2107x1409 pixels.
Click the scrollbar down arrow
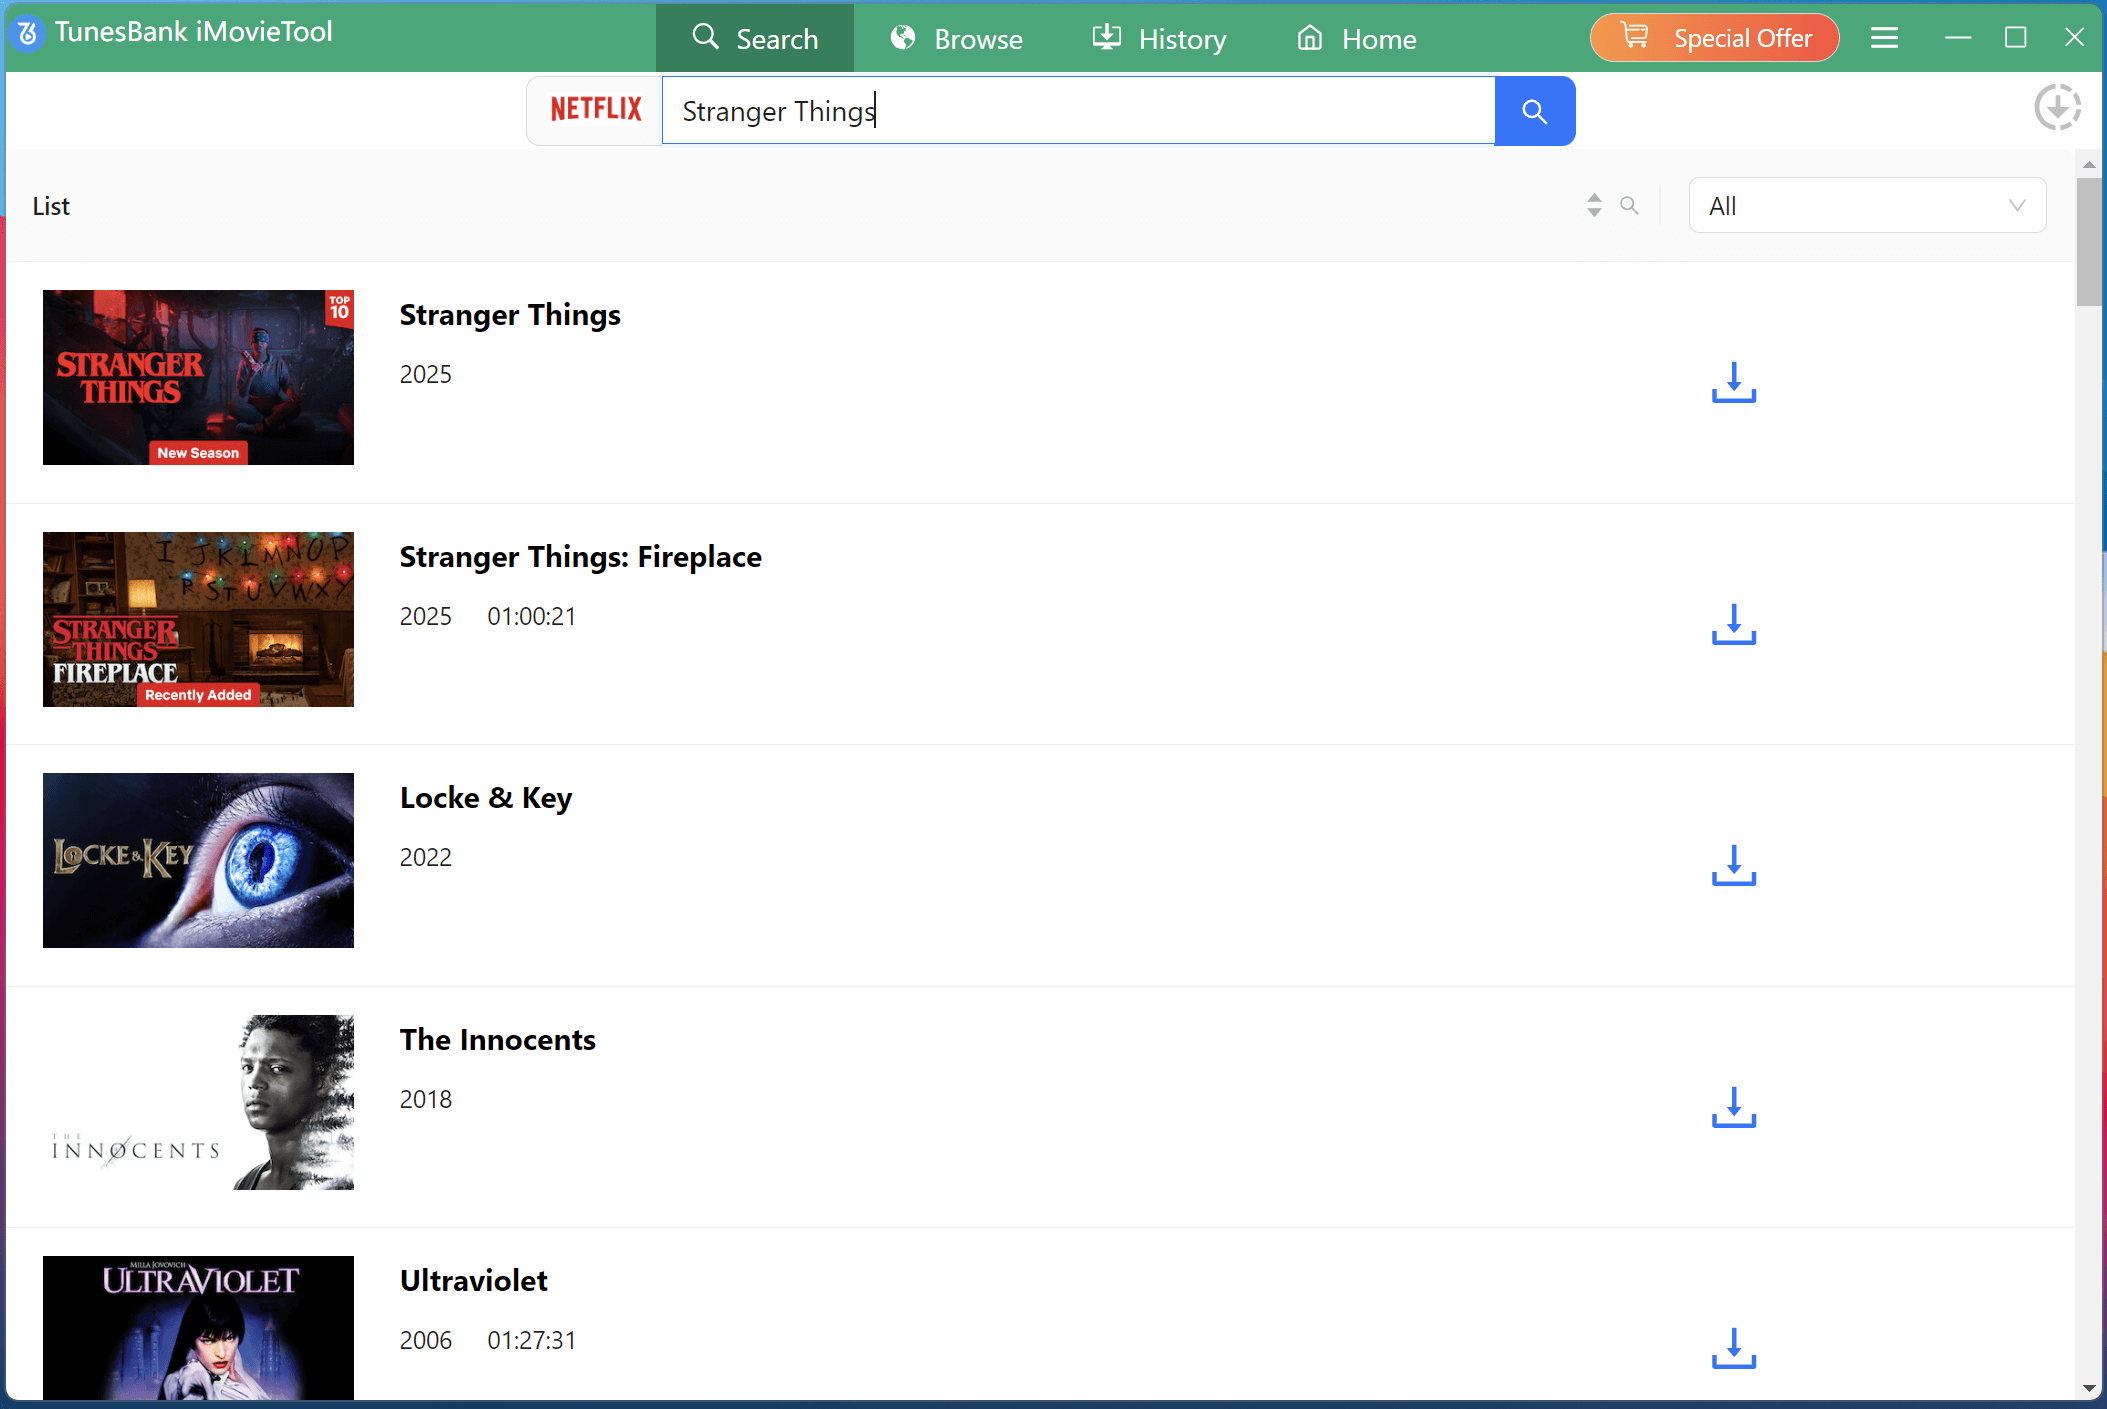(x=2088, y=1388)
